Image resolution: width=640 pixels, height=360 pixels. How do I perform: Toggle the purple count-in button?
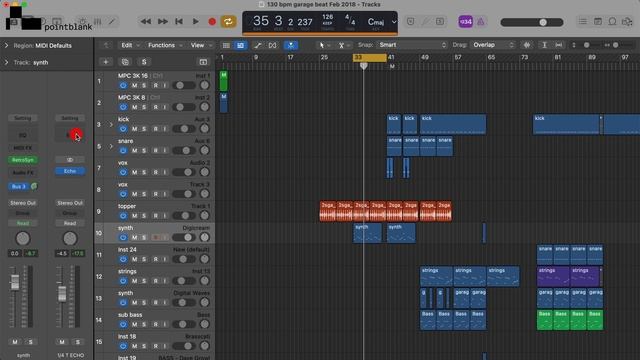466,22
